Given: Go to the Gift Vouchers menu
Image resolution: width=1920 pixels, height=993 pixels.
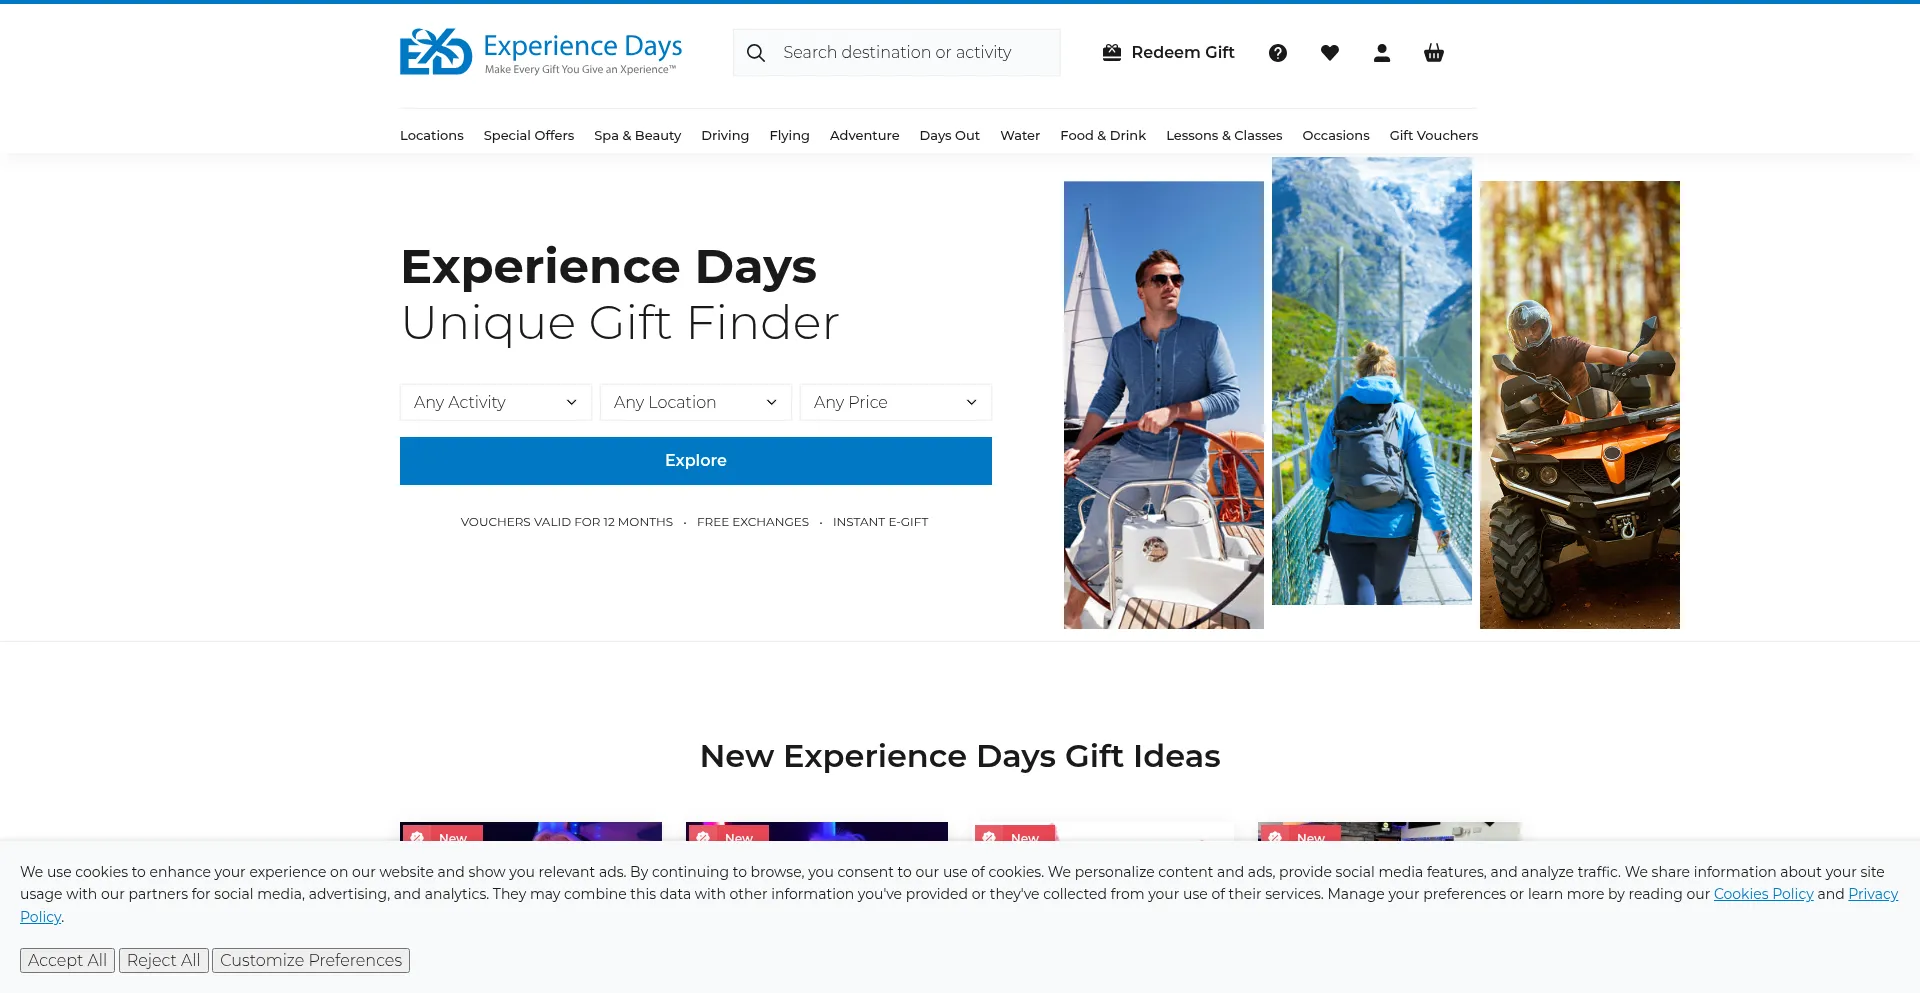Looking at the screenshot, I should pos(1433,135).
